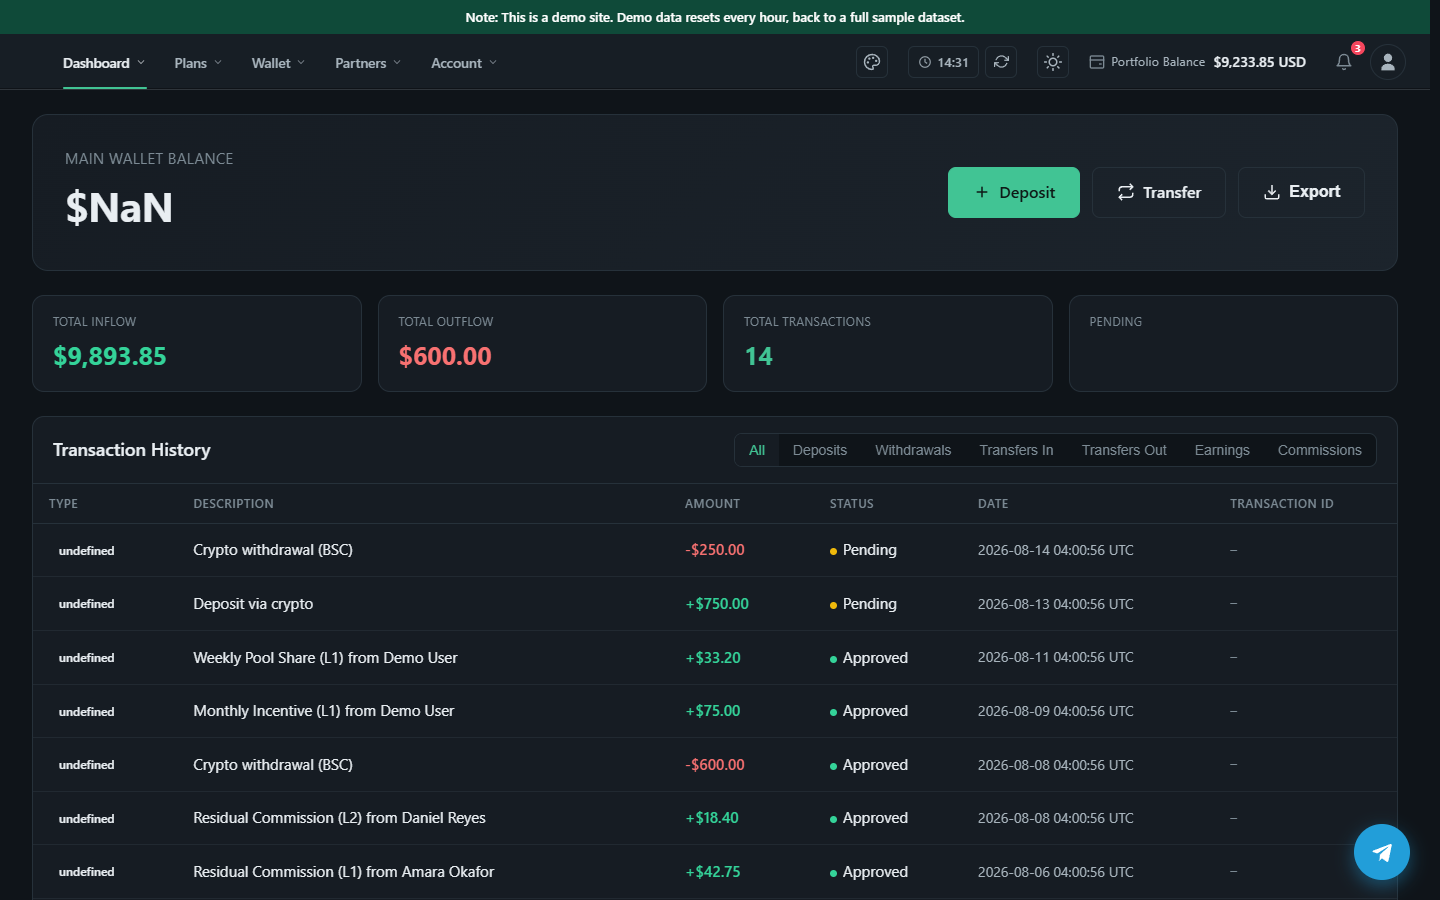This screenshot has height=900, width=1440.
Task: Open the Commissions tab
Action: (1319, 450)
